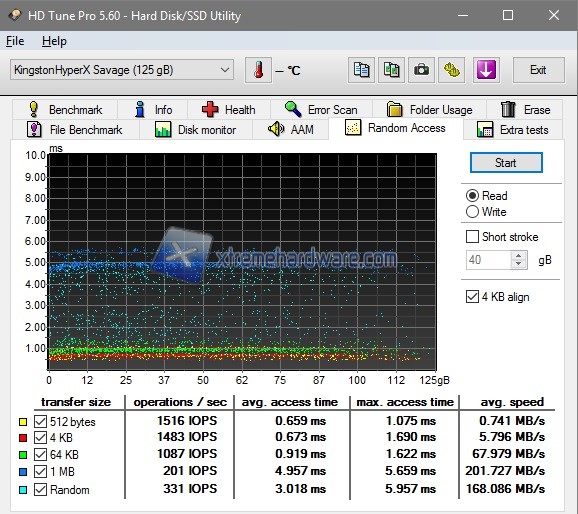The image size is (578, 514).
Task: Switch to the Info tab
Action: (153, 110)
